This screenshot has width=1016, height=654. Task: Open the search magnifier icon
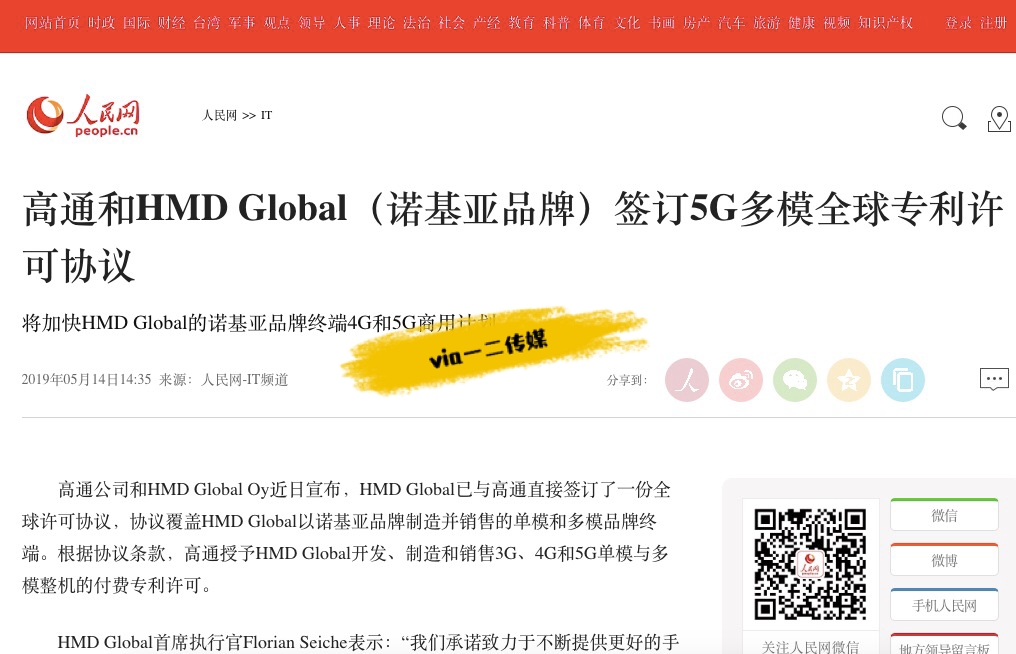[x=954, y=118]
